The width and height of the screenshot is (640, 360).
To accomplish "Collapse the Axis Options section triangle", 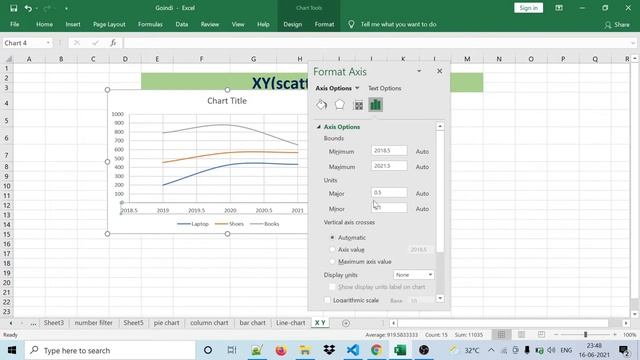I will [x=319, y=127].
